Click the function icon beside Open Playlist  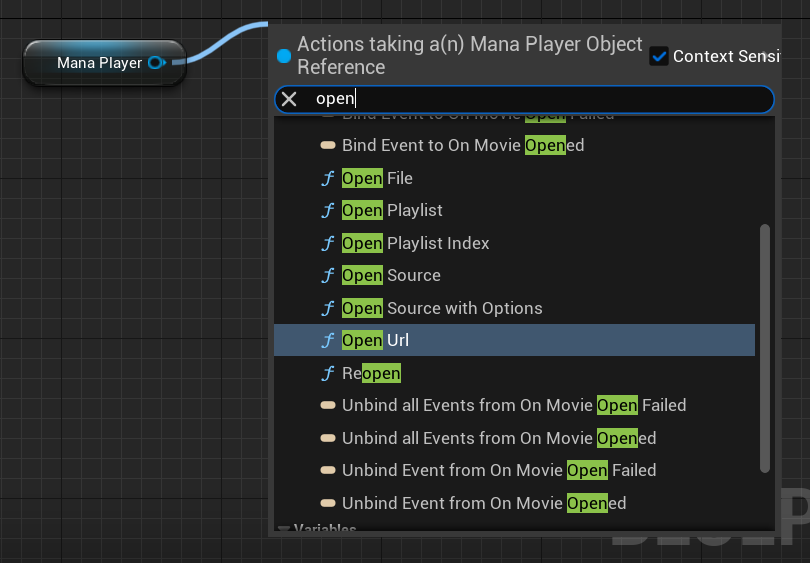tap(328, 211)
